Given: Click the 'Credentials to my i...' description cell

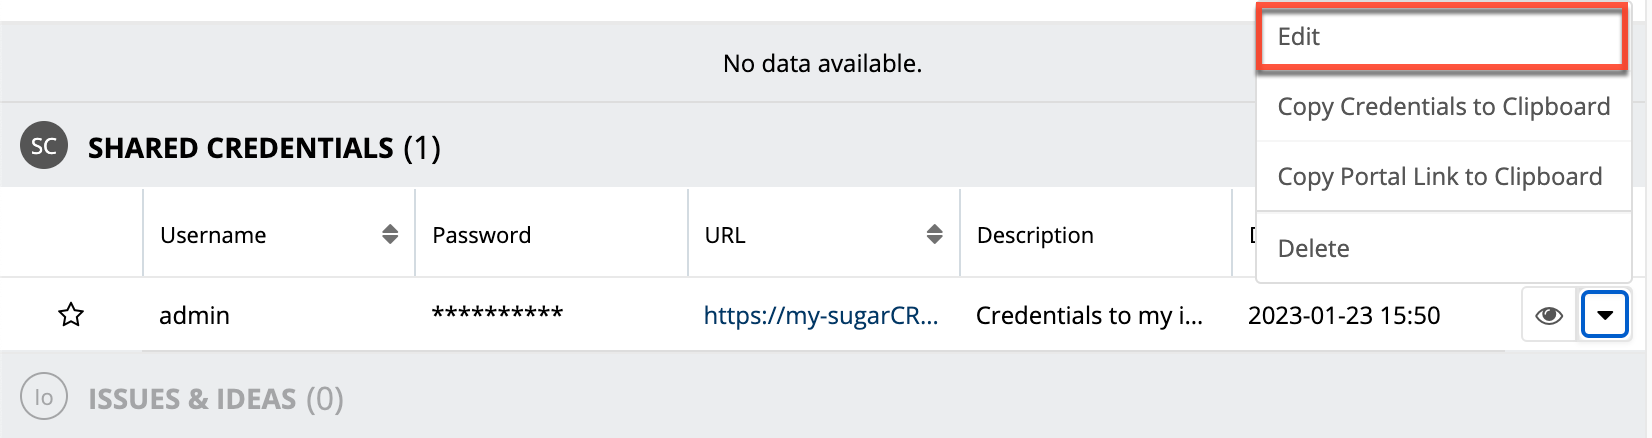Looking at the screenshot, I should [1089, 316].
